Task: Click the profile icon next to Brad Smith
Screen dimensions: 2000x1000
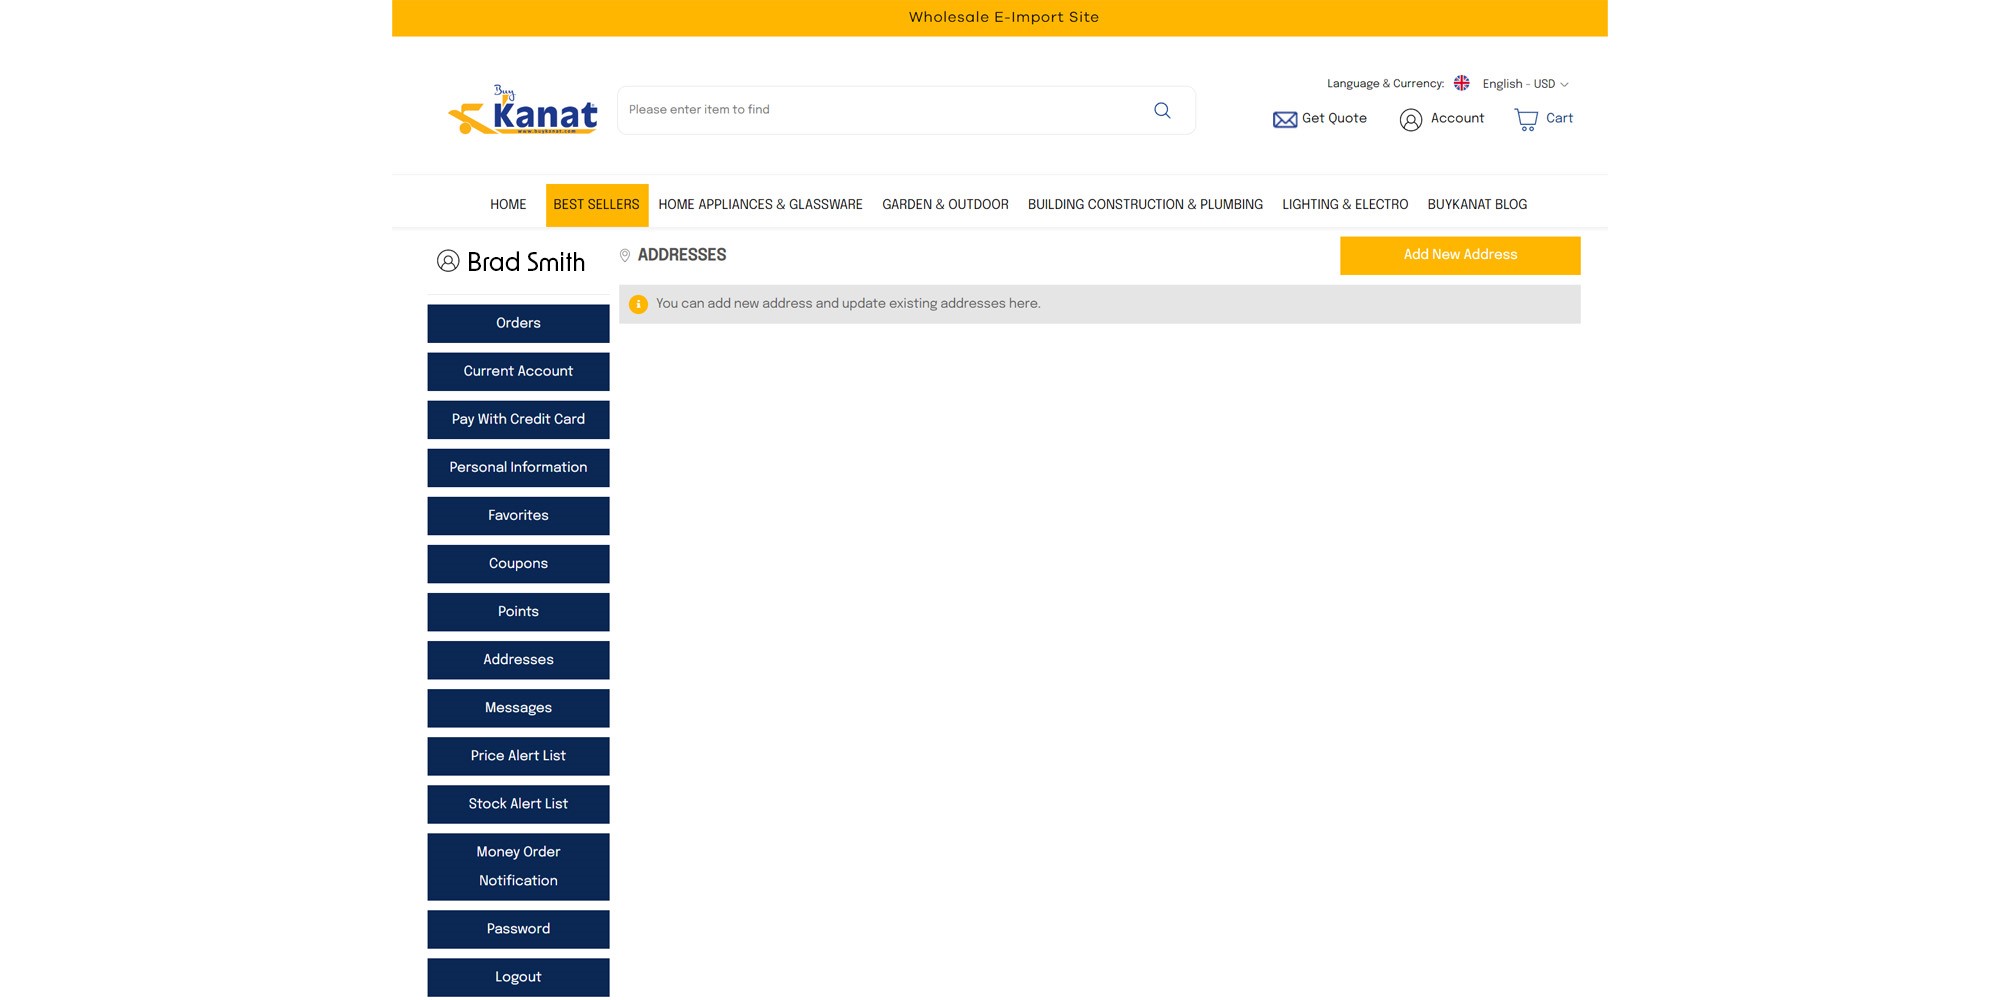Action: (448, 261)
